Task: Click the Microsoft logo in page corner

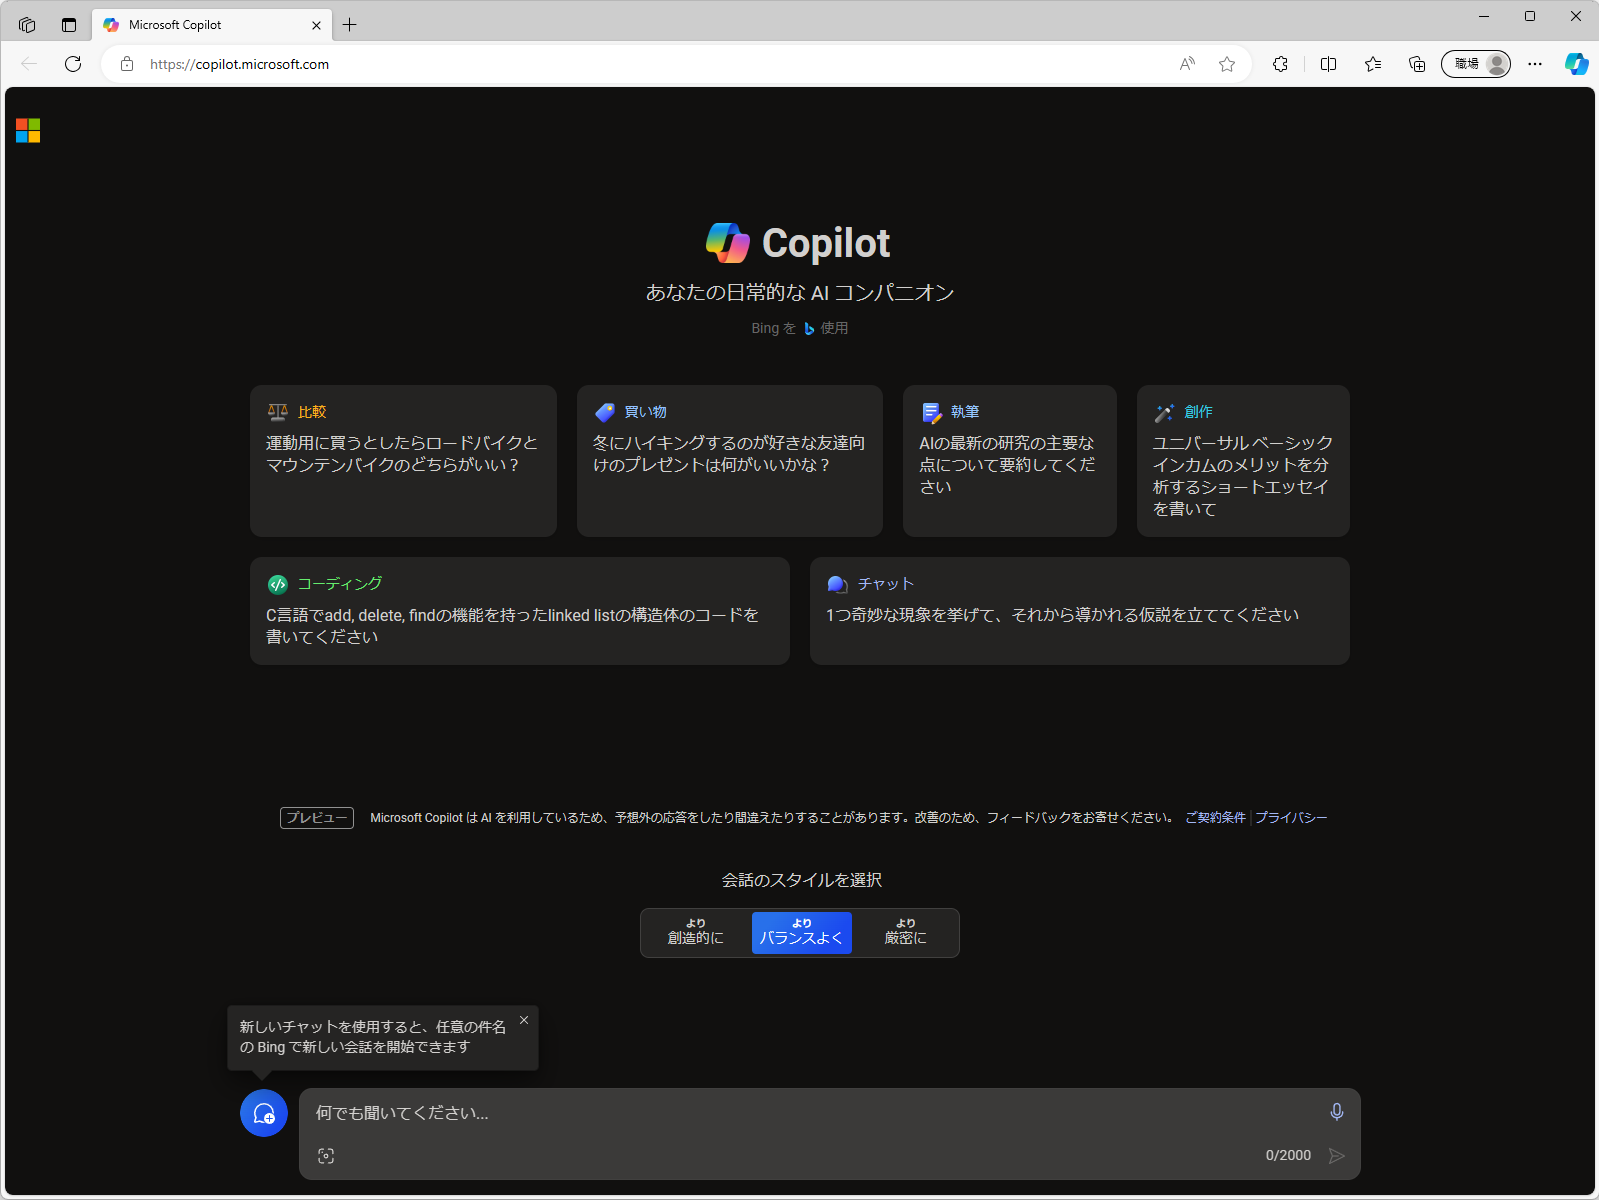Action: coord(28,131)
